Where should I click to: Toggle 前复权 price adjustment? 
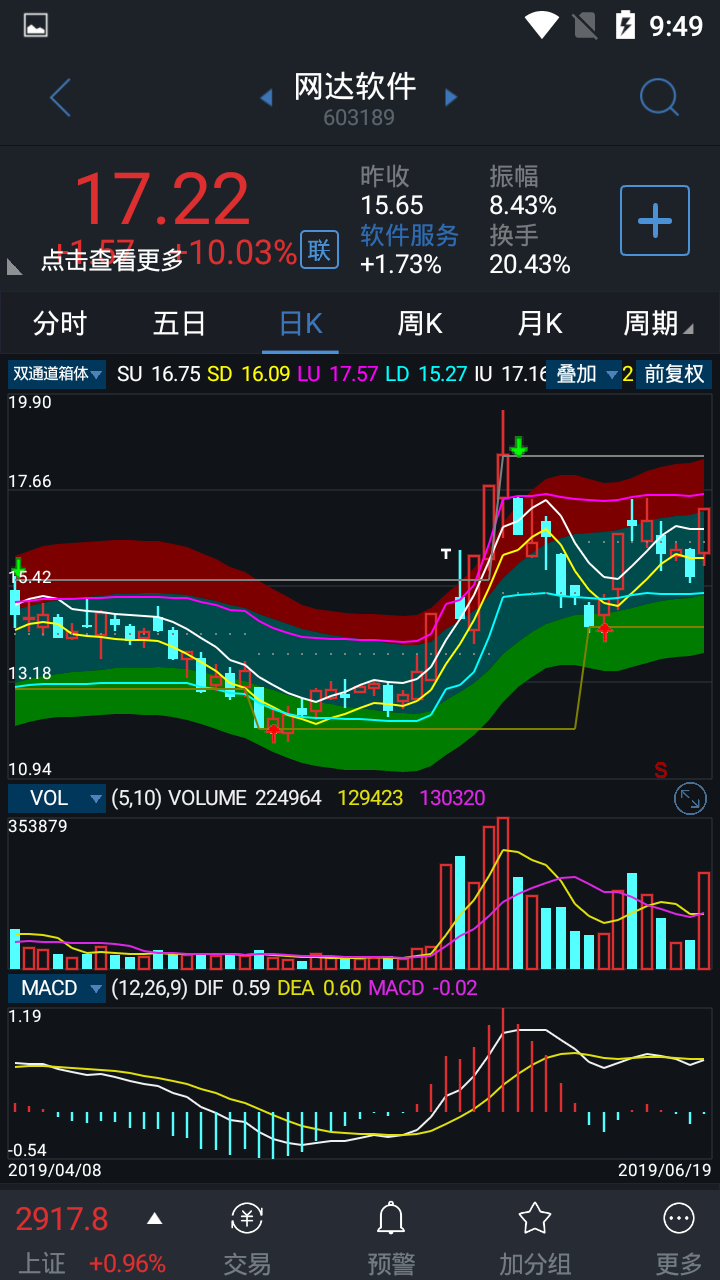coord(674,375)
